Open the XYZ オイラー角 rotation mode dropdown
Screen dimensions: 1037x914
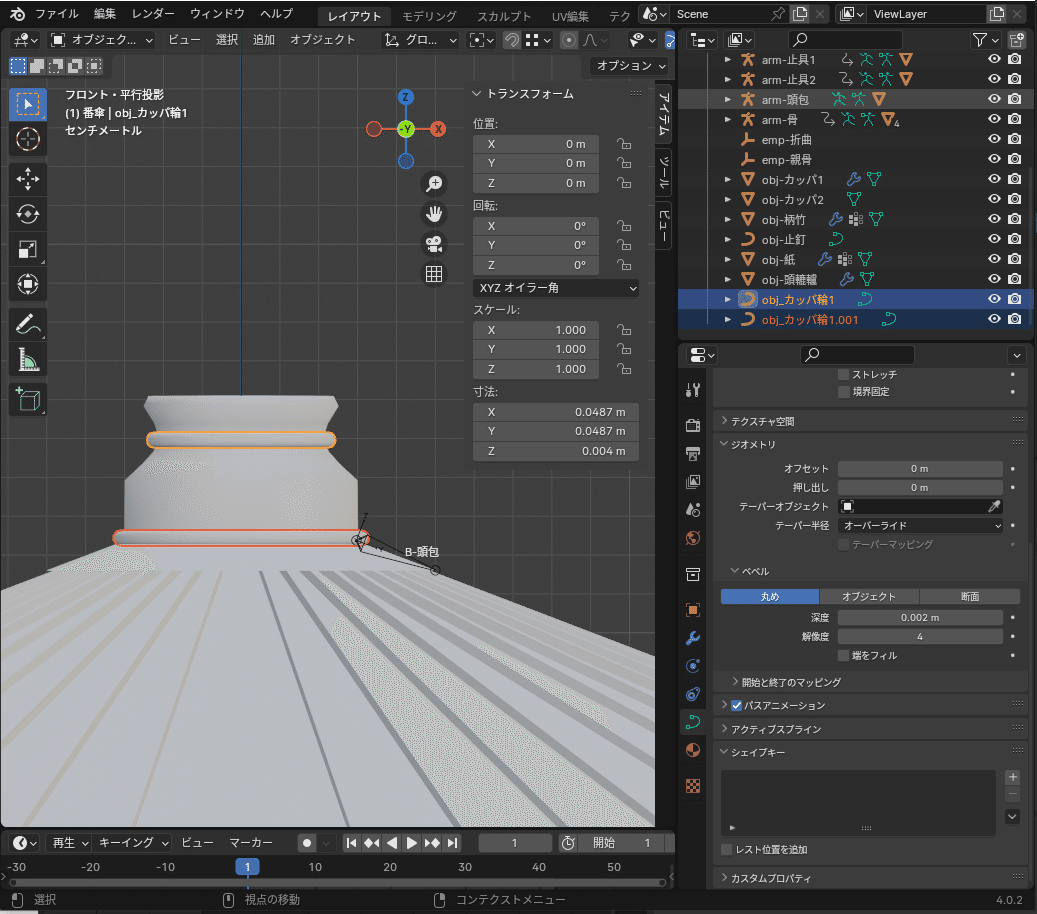[x=556, y=288]
